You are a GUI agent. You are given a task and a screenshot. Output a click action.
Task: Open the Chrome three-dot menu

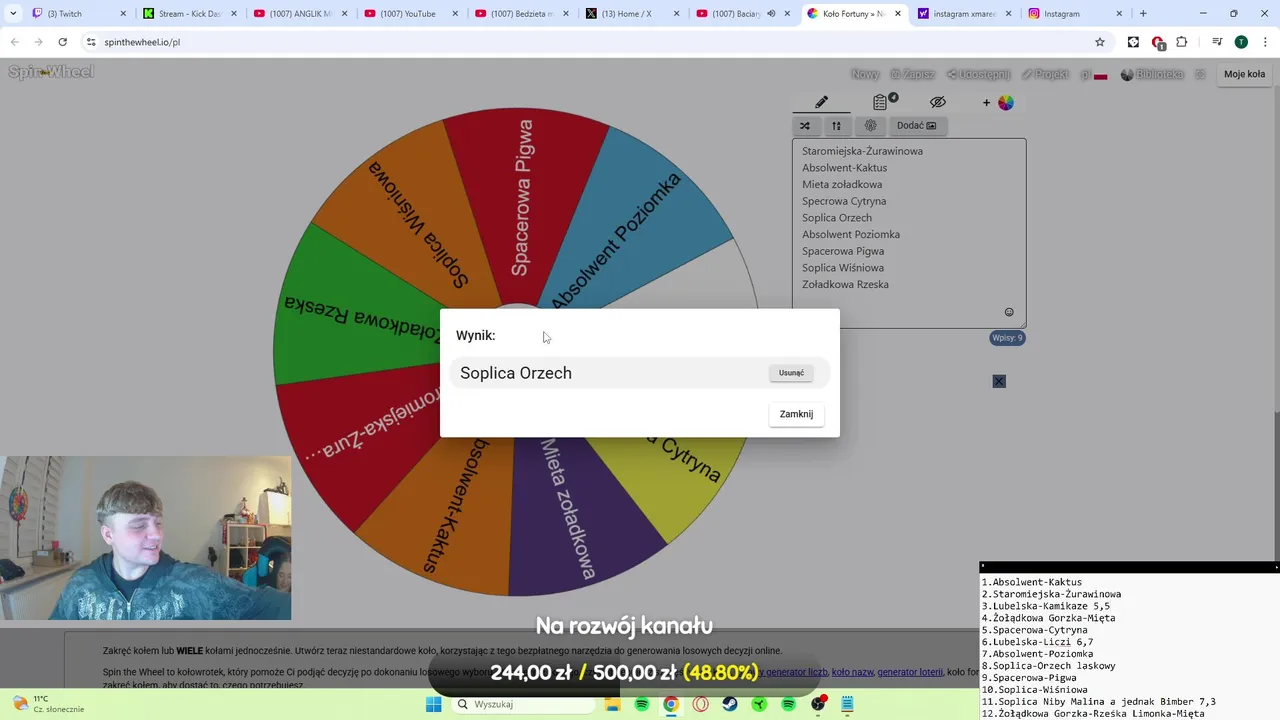pos(1265,42)
